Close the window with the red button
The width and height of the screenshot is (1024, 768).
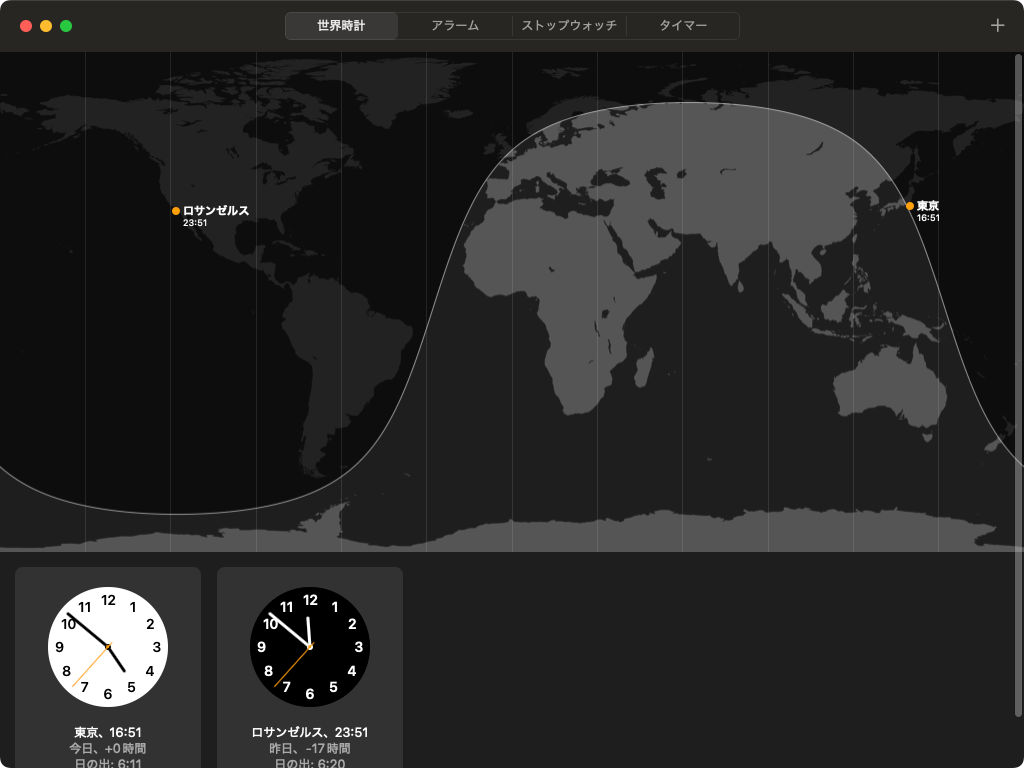(26, 26)
